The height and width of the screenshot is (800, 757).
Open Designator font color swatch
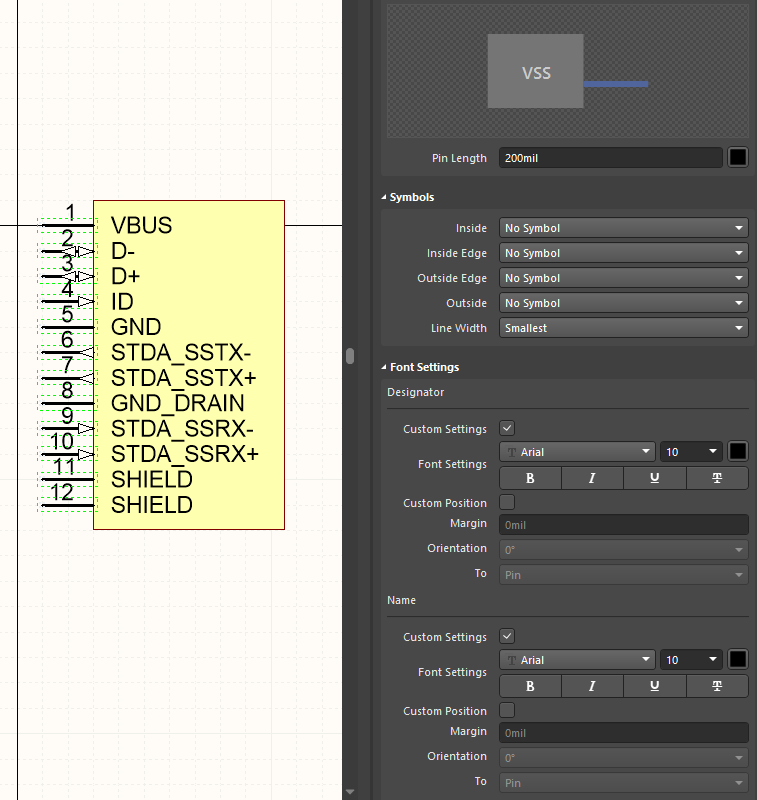[x=738, y=452]
